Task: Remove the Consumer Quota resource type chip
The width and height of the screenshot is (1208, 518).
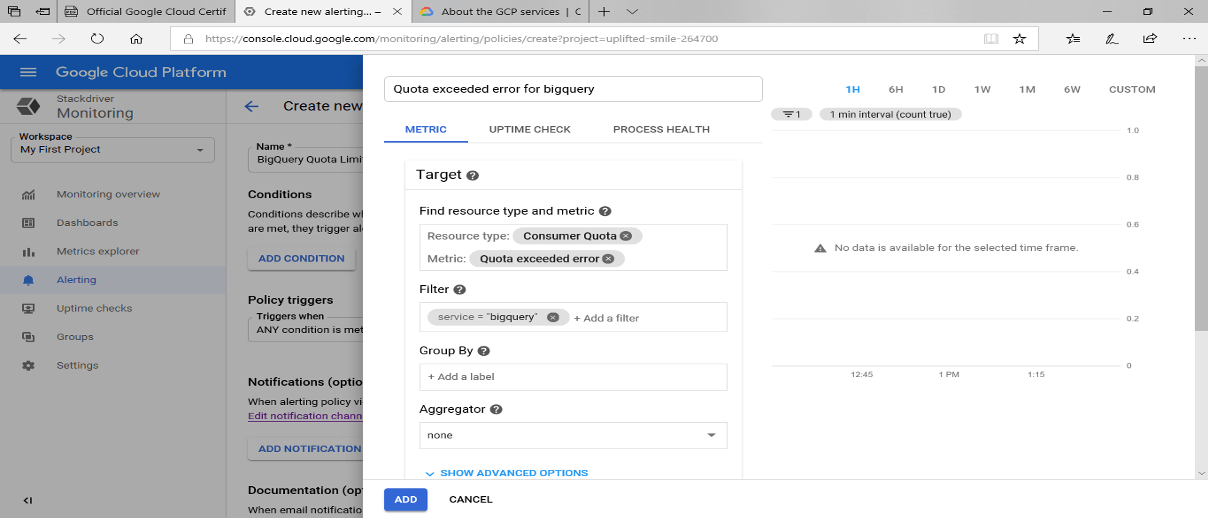Action: [x=625, y=236]
